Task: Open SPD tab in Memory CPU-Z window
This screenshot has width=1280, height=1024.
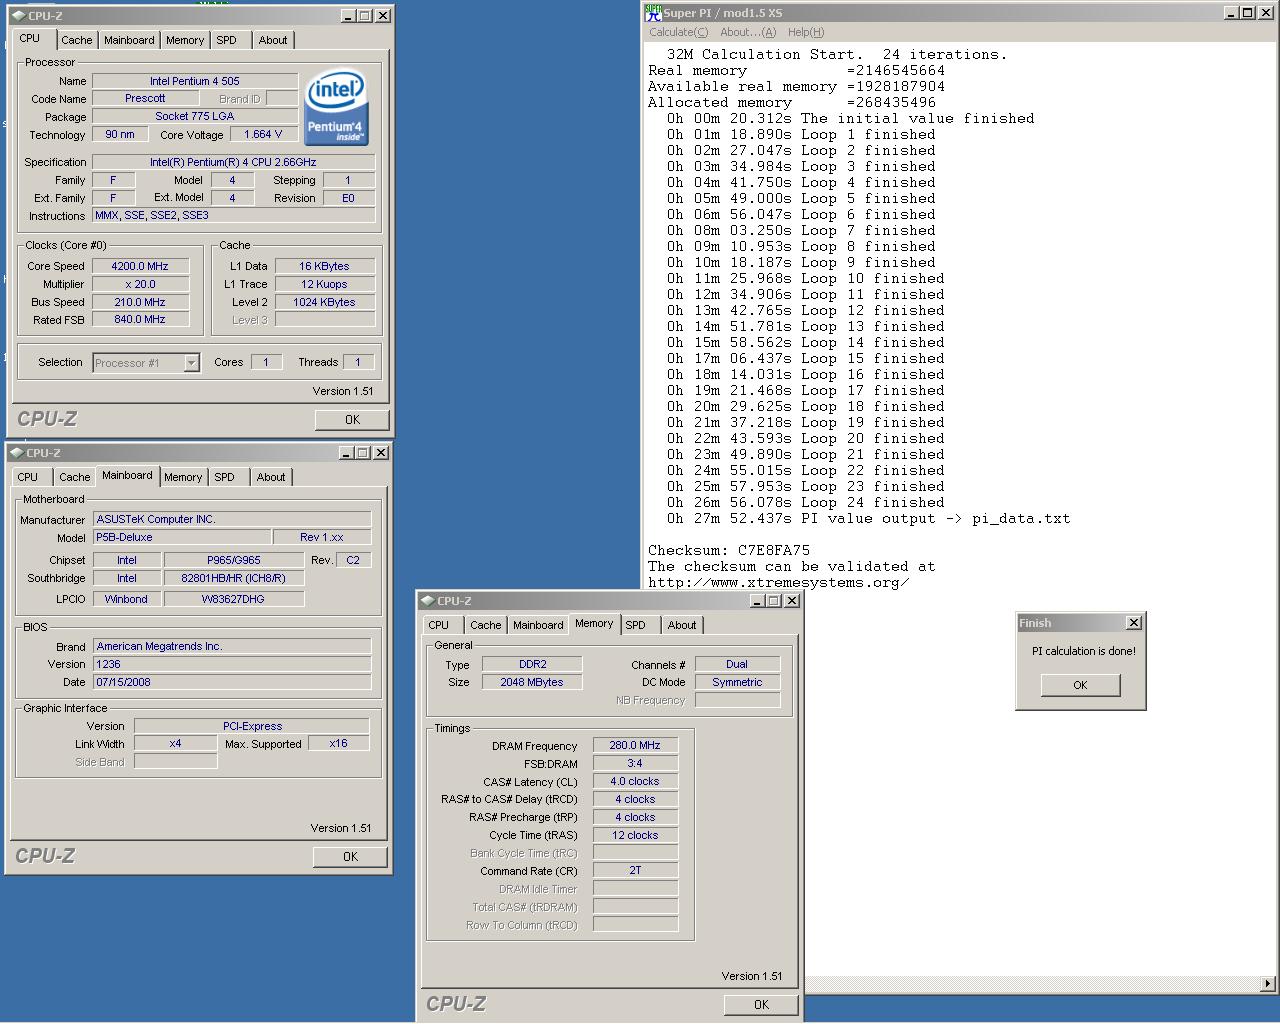Action: pyautogui.click(x=636, y=625)
